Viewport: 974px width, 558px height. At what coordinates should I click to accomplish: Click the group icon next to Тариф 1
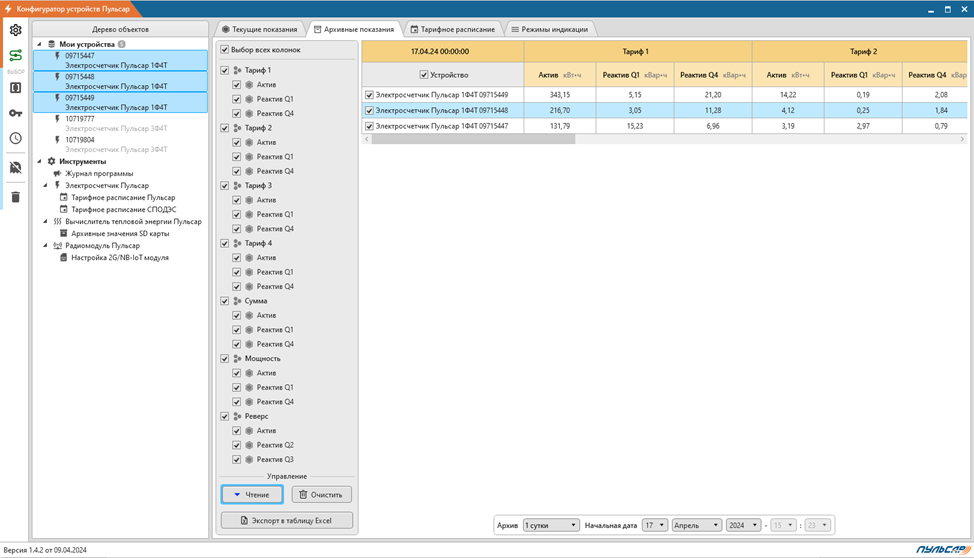tap(237, 70)
